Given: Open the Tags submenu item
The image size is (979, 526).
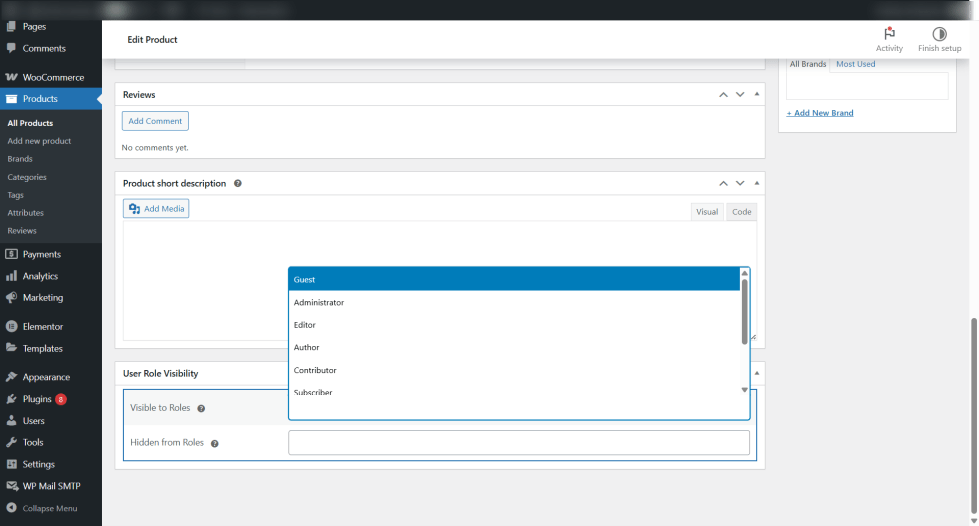Looking at the screenshot, I should tap(16, 195).
